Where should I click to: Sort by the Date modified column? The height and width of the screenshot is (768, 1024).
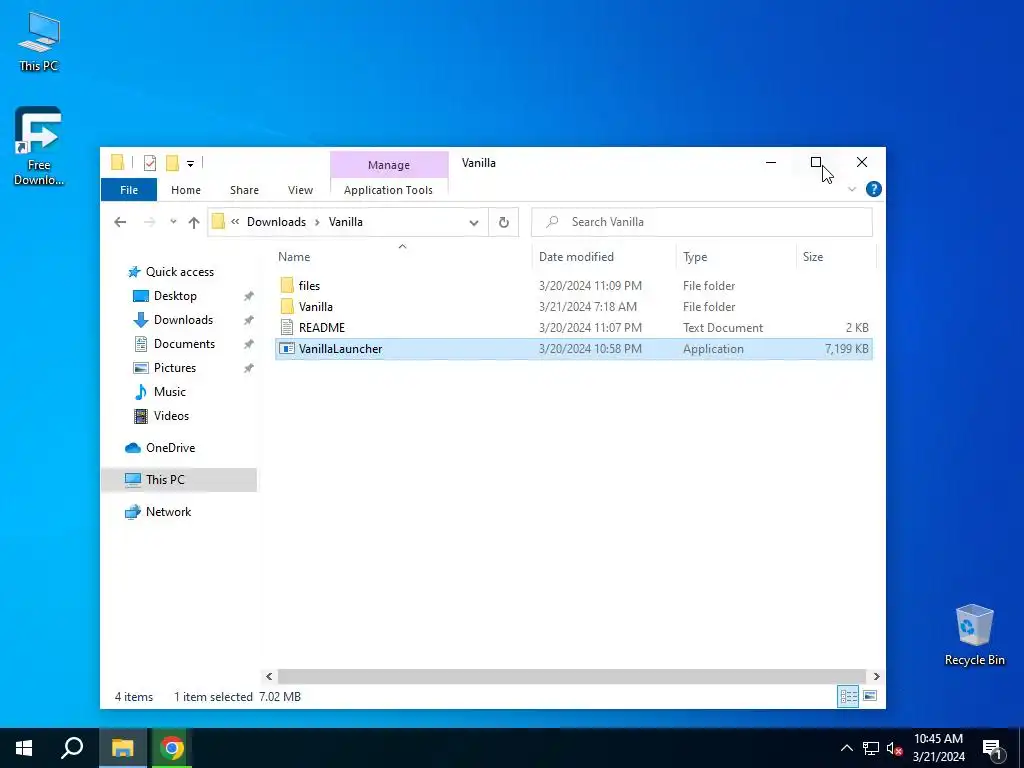[x=604, y=257]
